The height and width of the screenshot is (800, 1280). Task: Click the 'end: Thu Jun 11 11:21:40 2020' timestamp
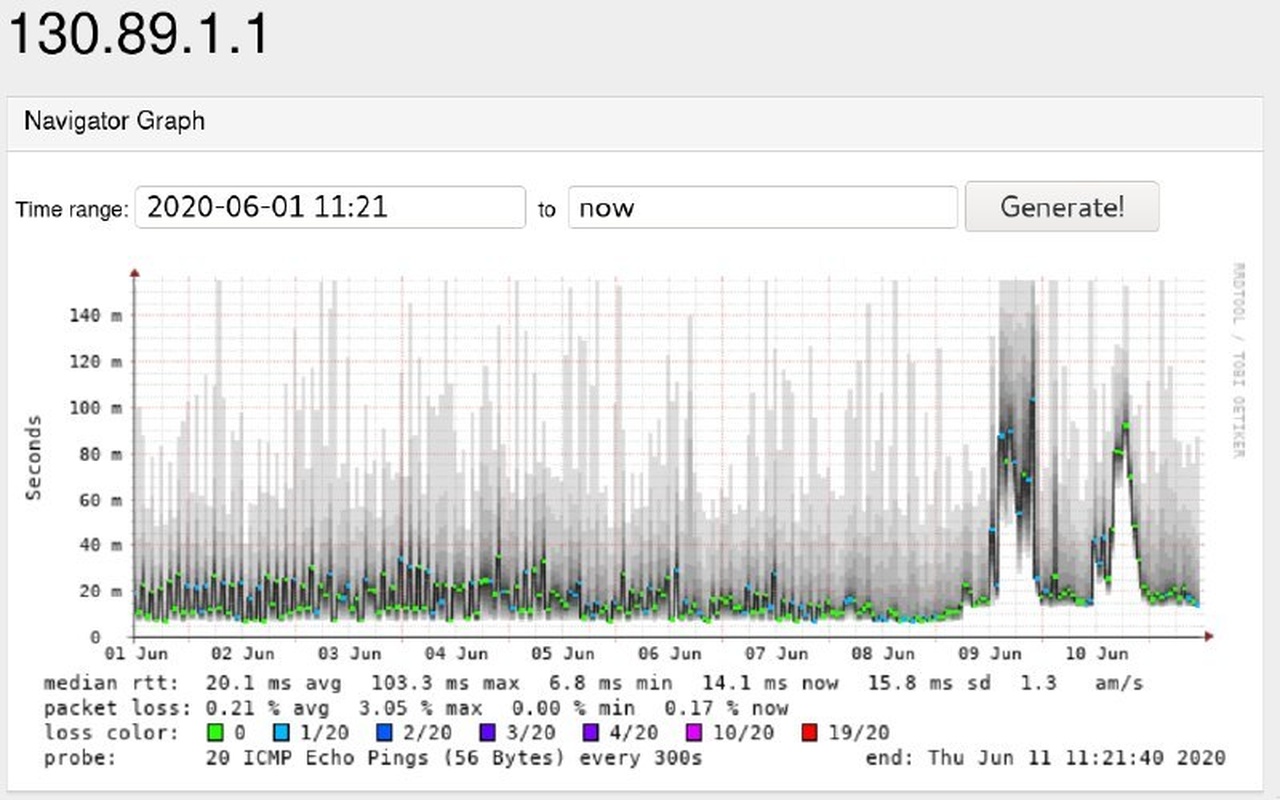click(x=1045, y=758)
